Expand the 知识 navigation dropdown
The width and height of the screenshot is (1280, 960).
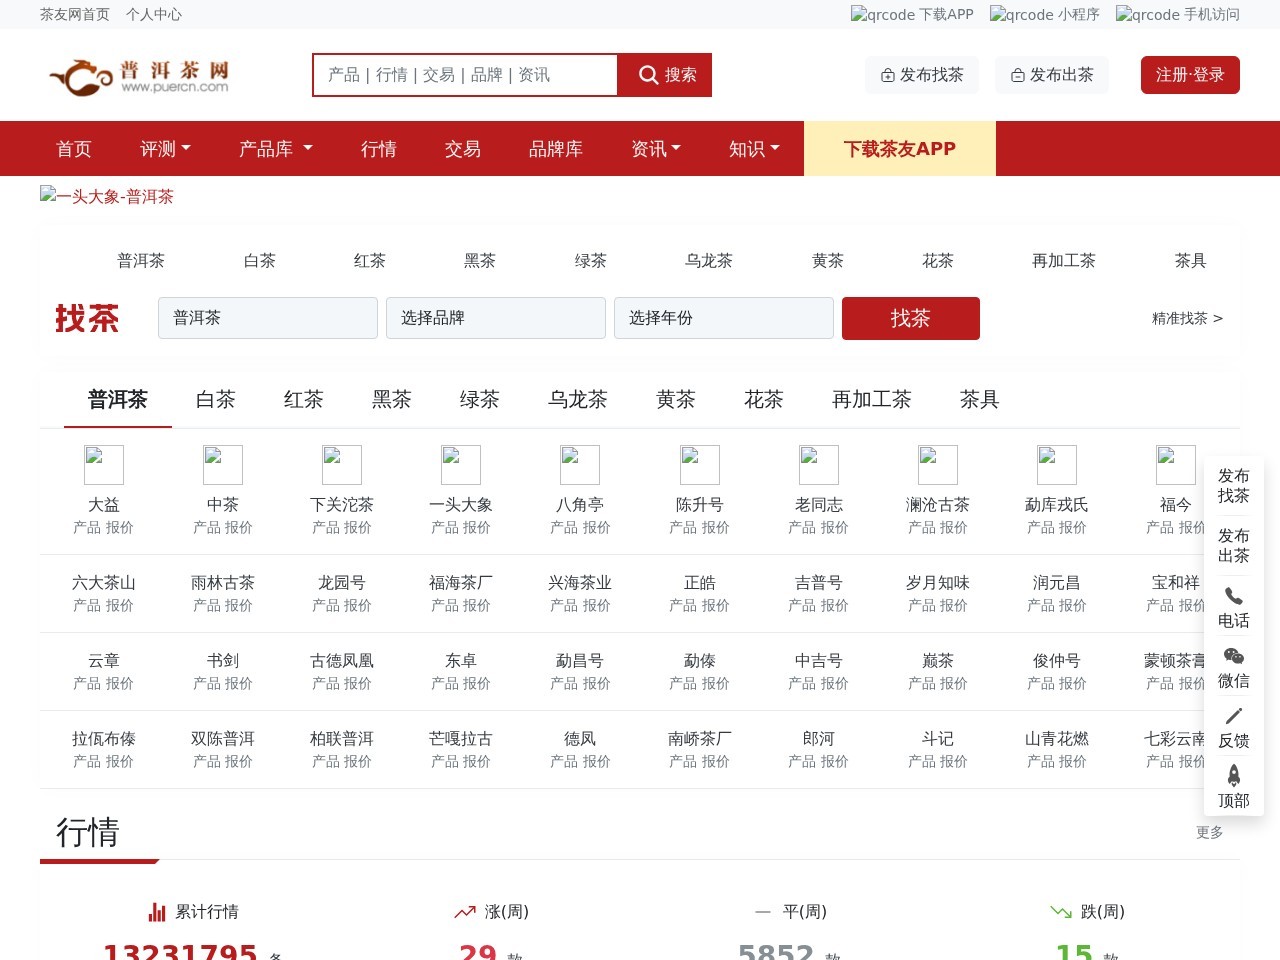tap(753, 148)
